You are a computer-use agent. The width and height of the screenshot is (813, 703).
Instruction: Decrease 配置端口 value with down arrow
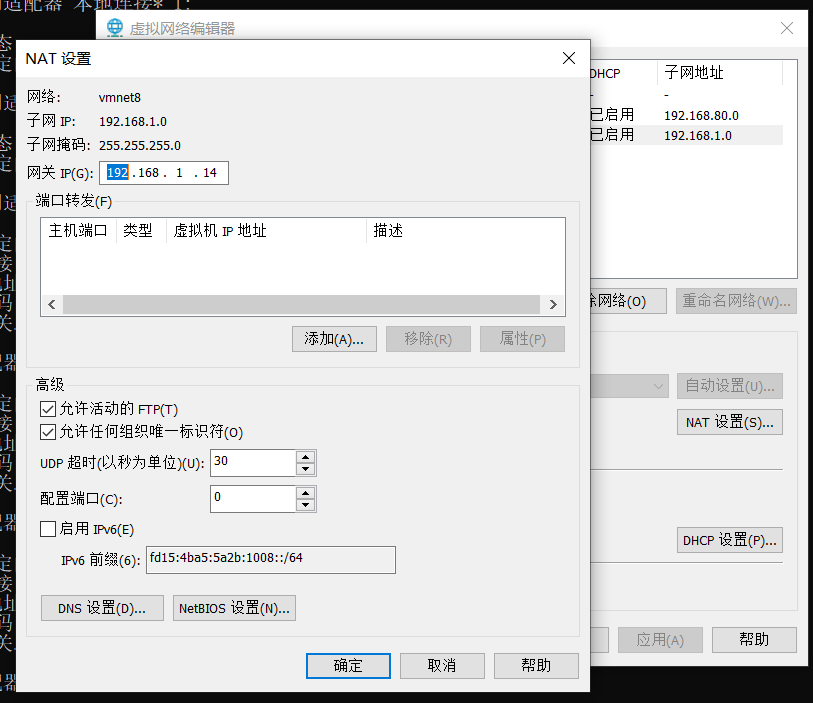tap(305, 505)
